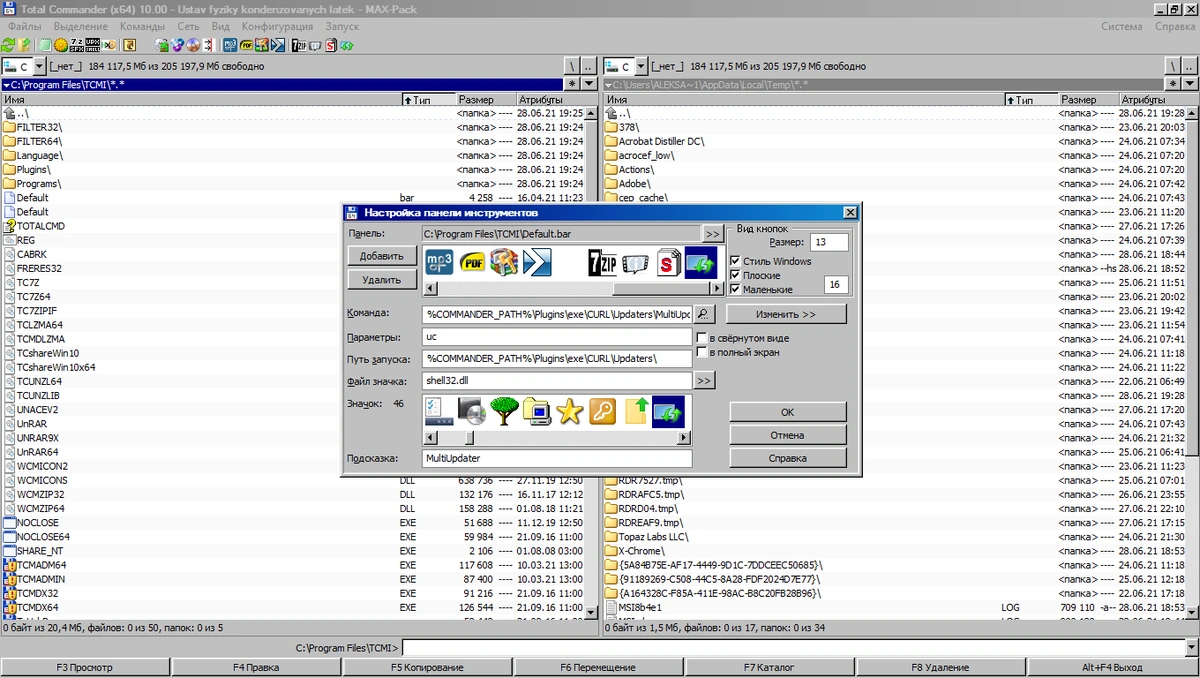Select the highlighted MultiUpdater icon in preview
The width and height of the screenshot is (1200, 678).
(x=701, y=263)
